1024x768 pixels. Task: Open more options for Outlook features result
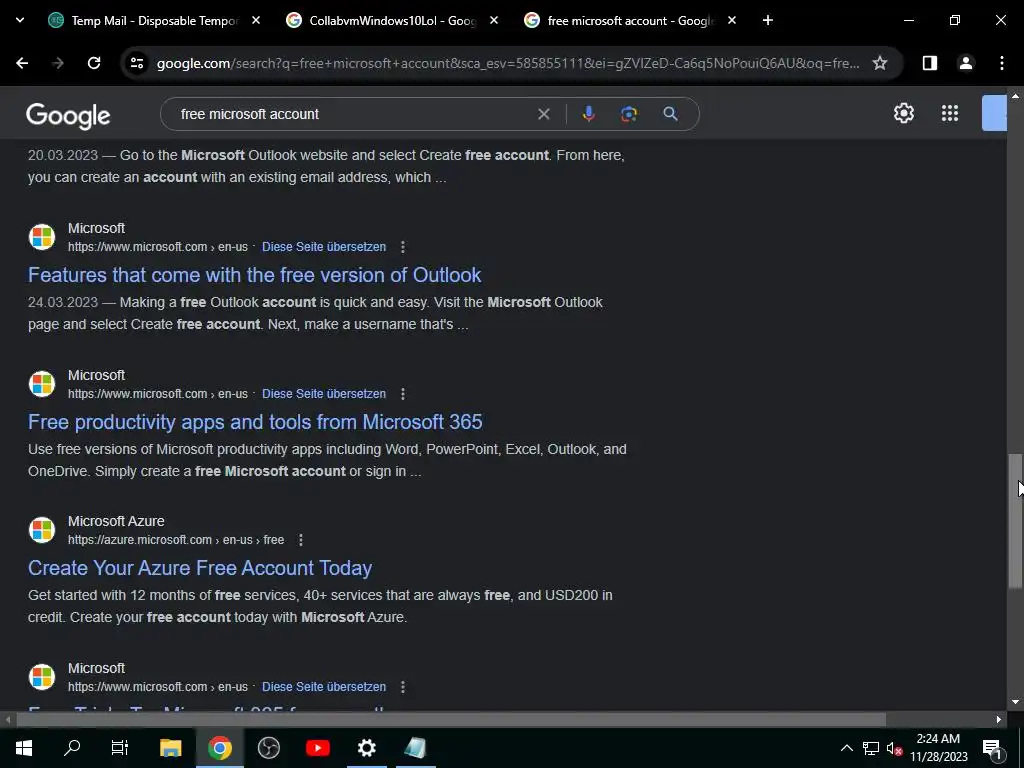[402, 247]
